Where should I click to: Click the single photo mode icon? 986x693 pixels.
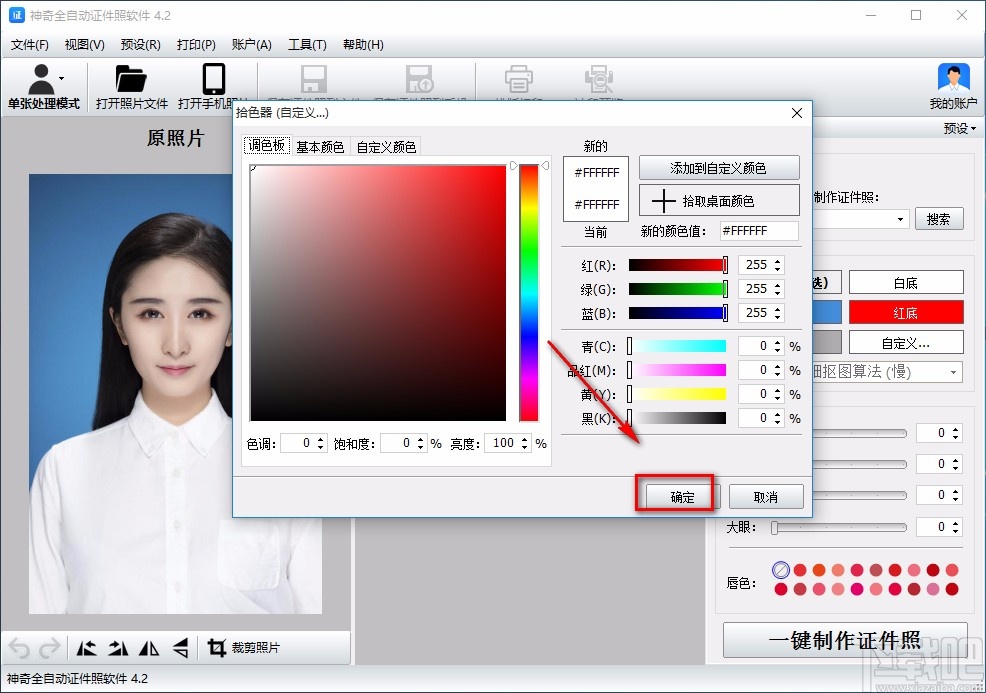tap(41, 80)
